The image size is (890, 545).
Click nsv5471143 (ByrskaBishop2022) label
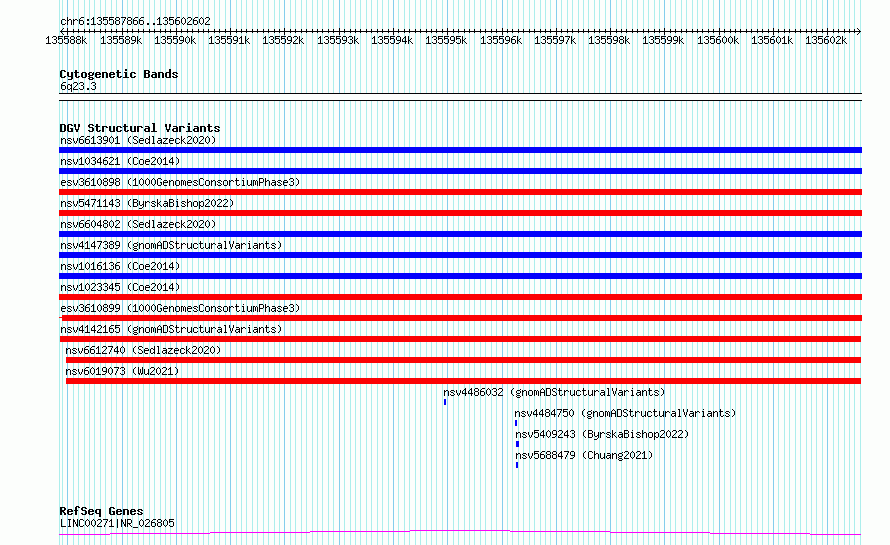pos(147,203)
